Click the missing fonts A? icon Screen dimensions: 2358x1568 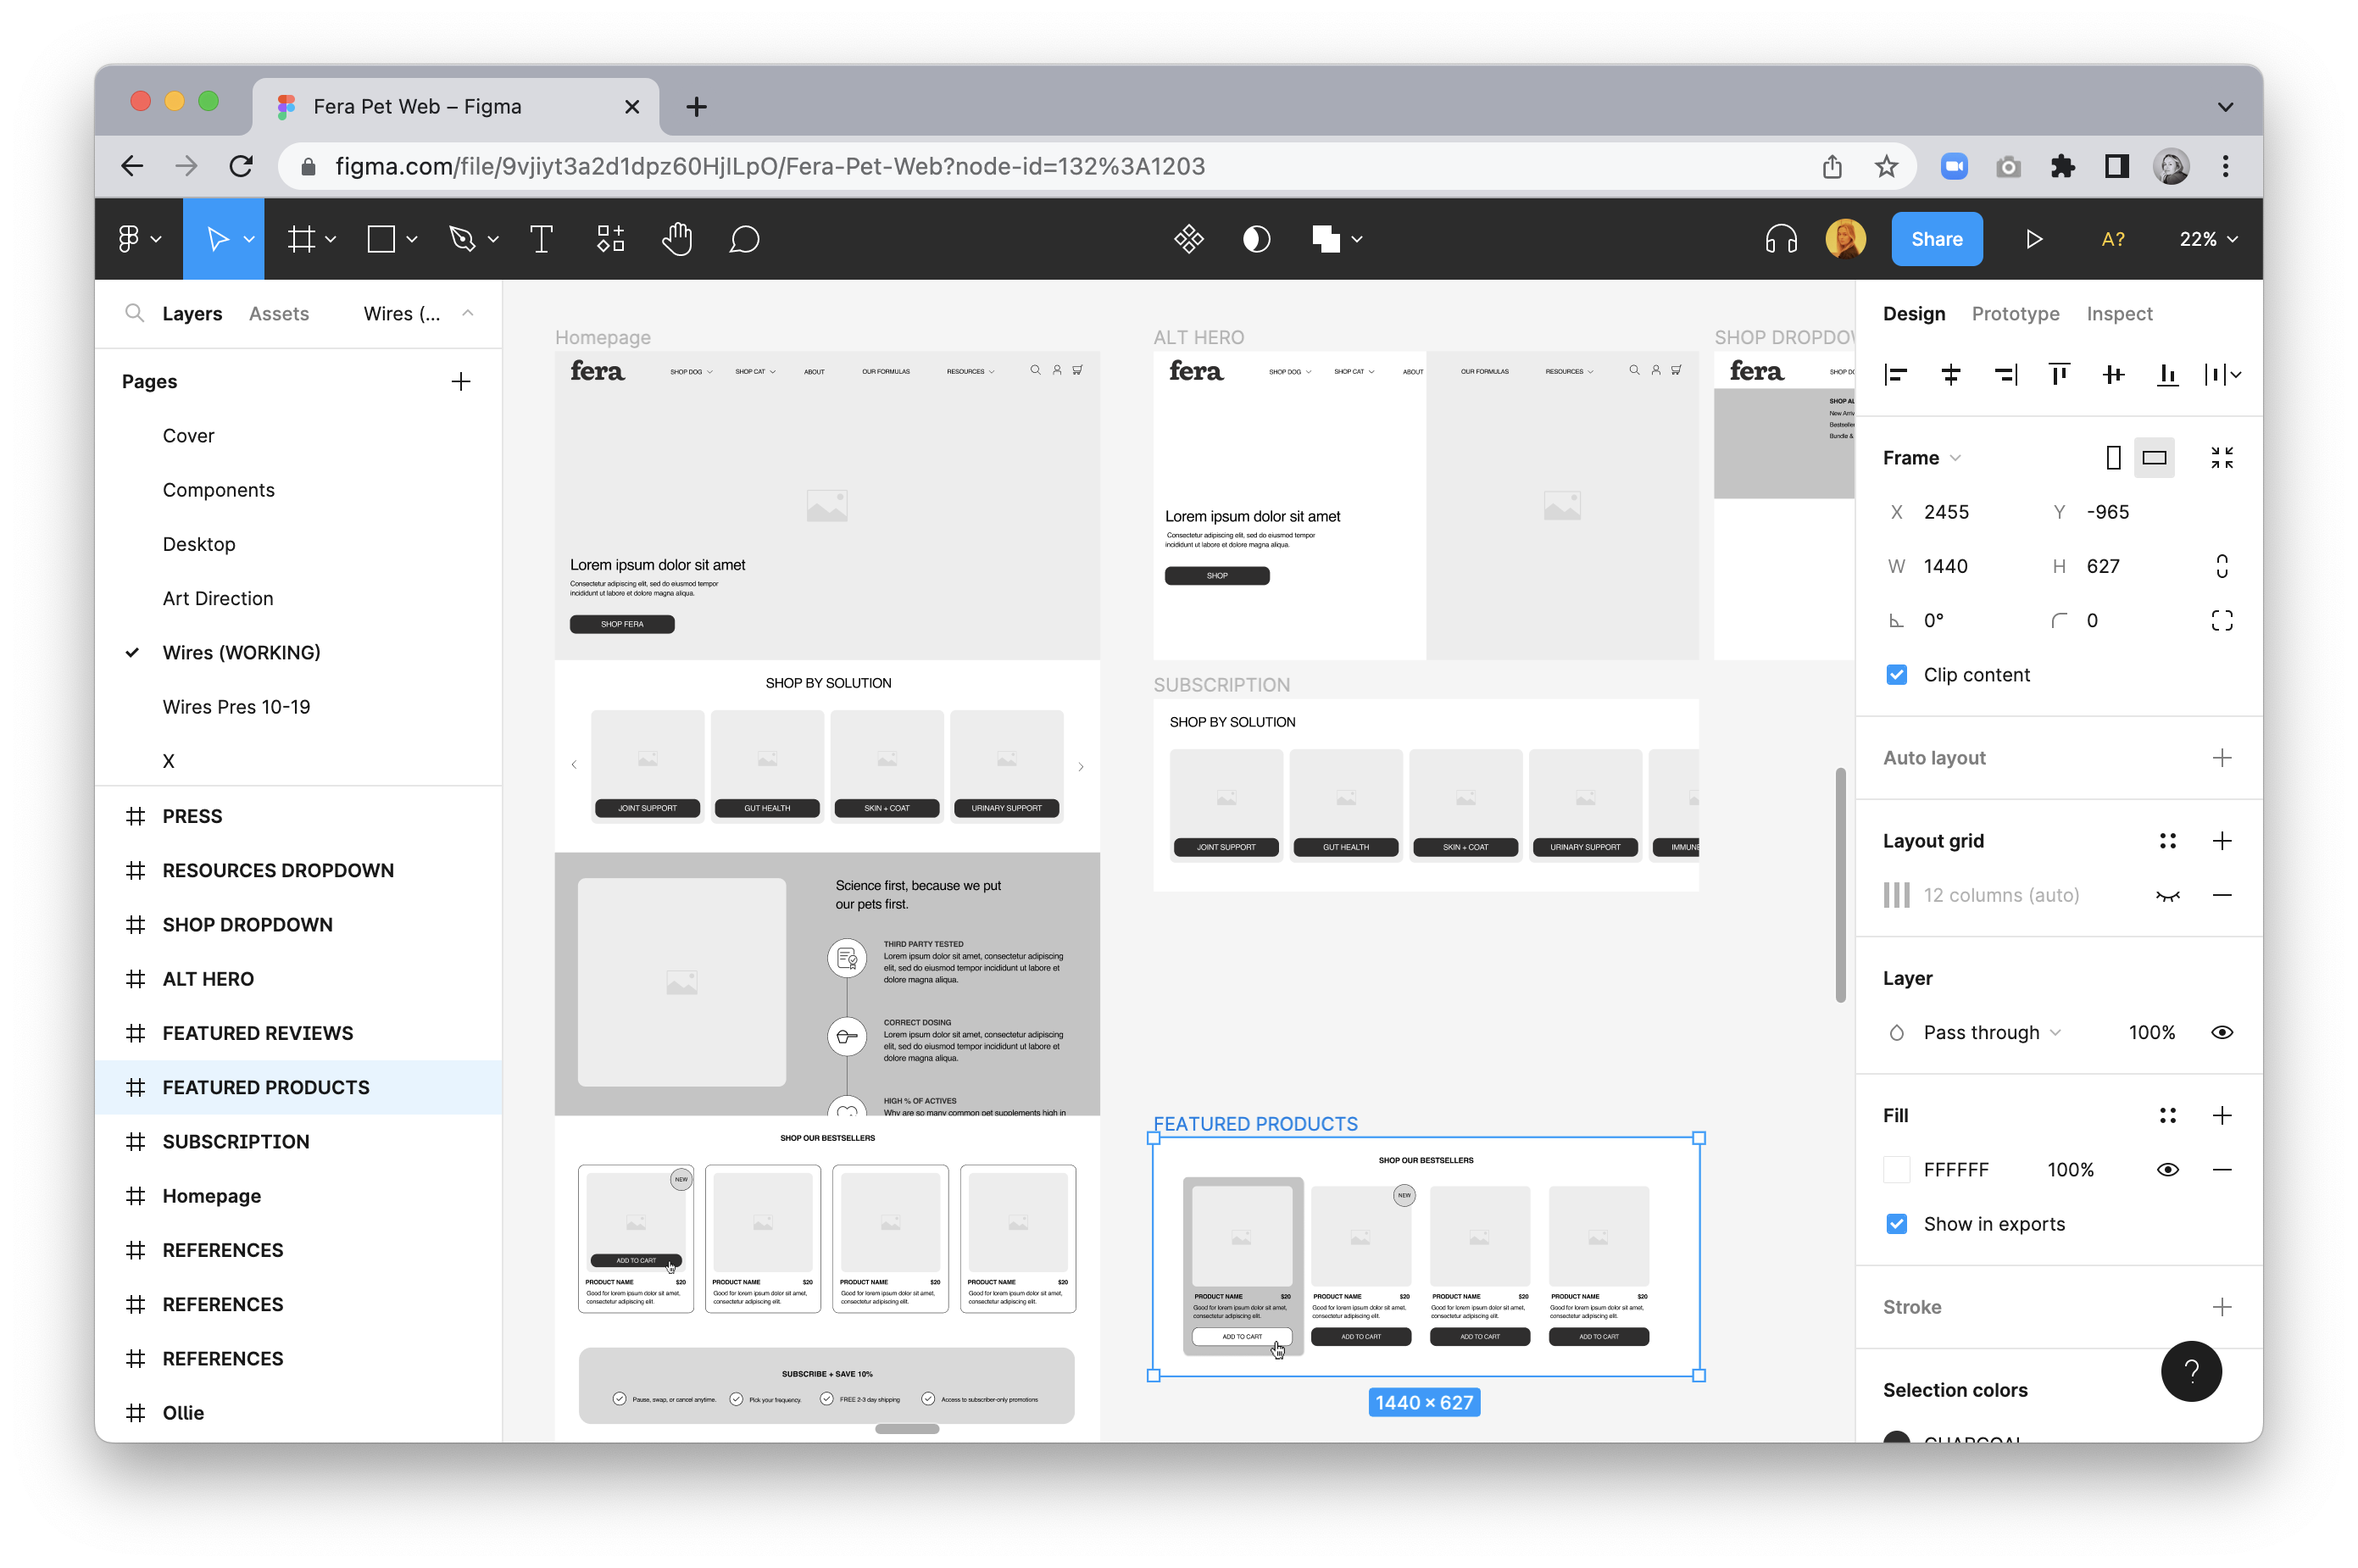(2112, 239)
